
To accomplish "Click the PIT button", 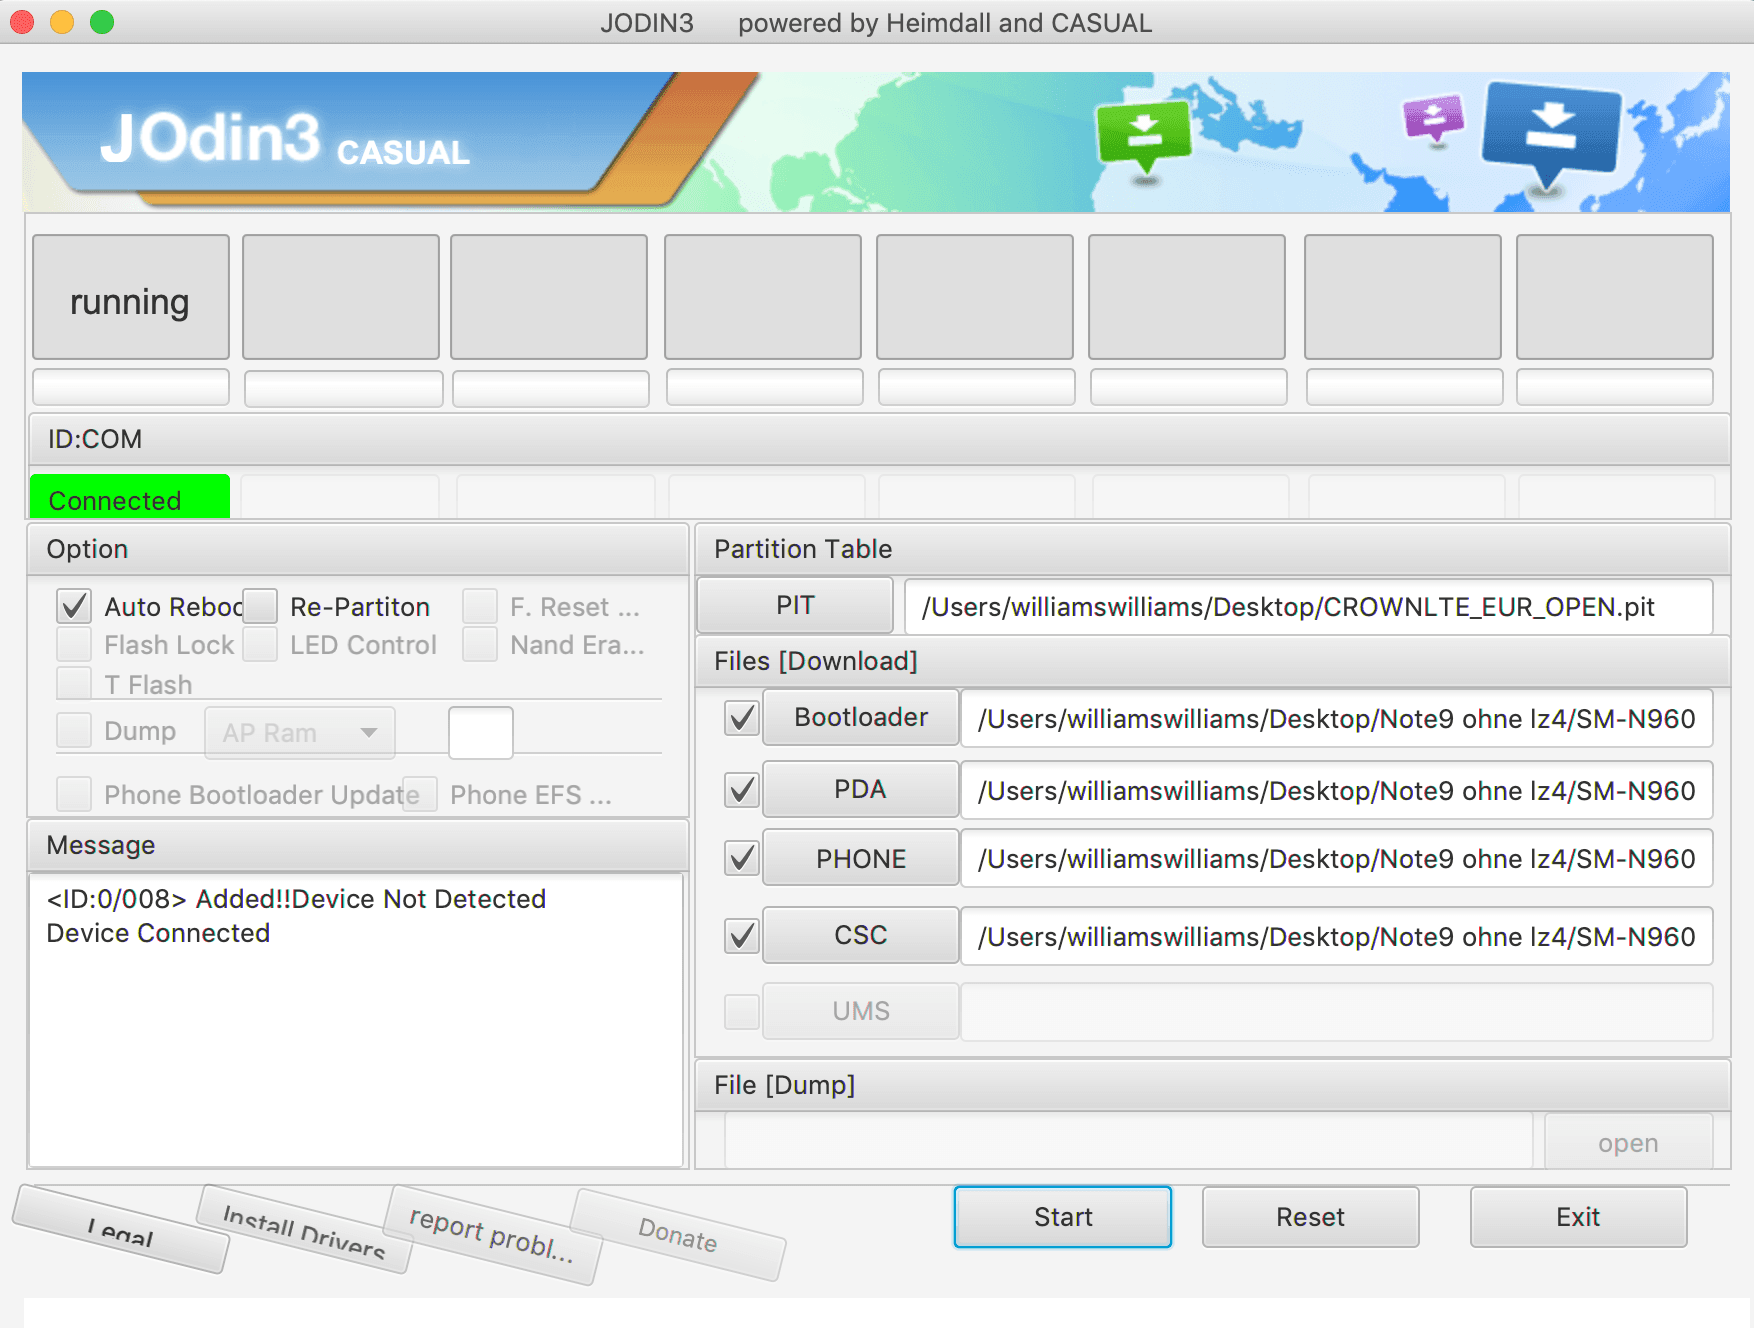I will tap(795, 606).
